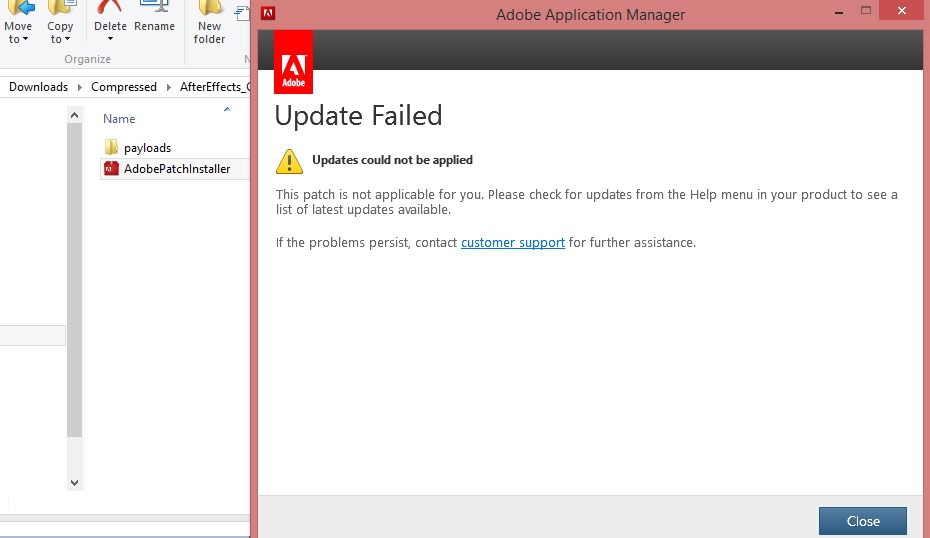Go to Downloads in the address breadcrumb

(x=39, y=87)
